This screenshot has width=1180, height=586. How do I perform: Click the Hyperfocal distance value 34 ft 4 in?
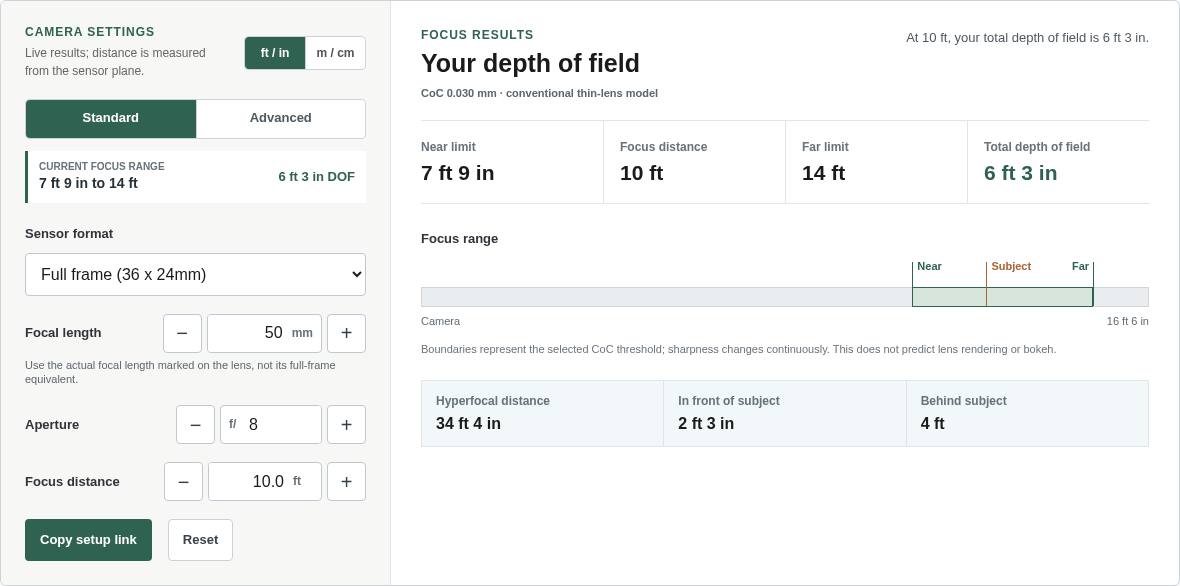point(468,424)
